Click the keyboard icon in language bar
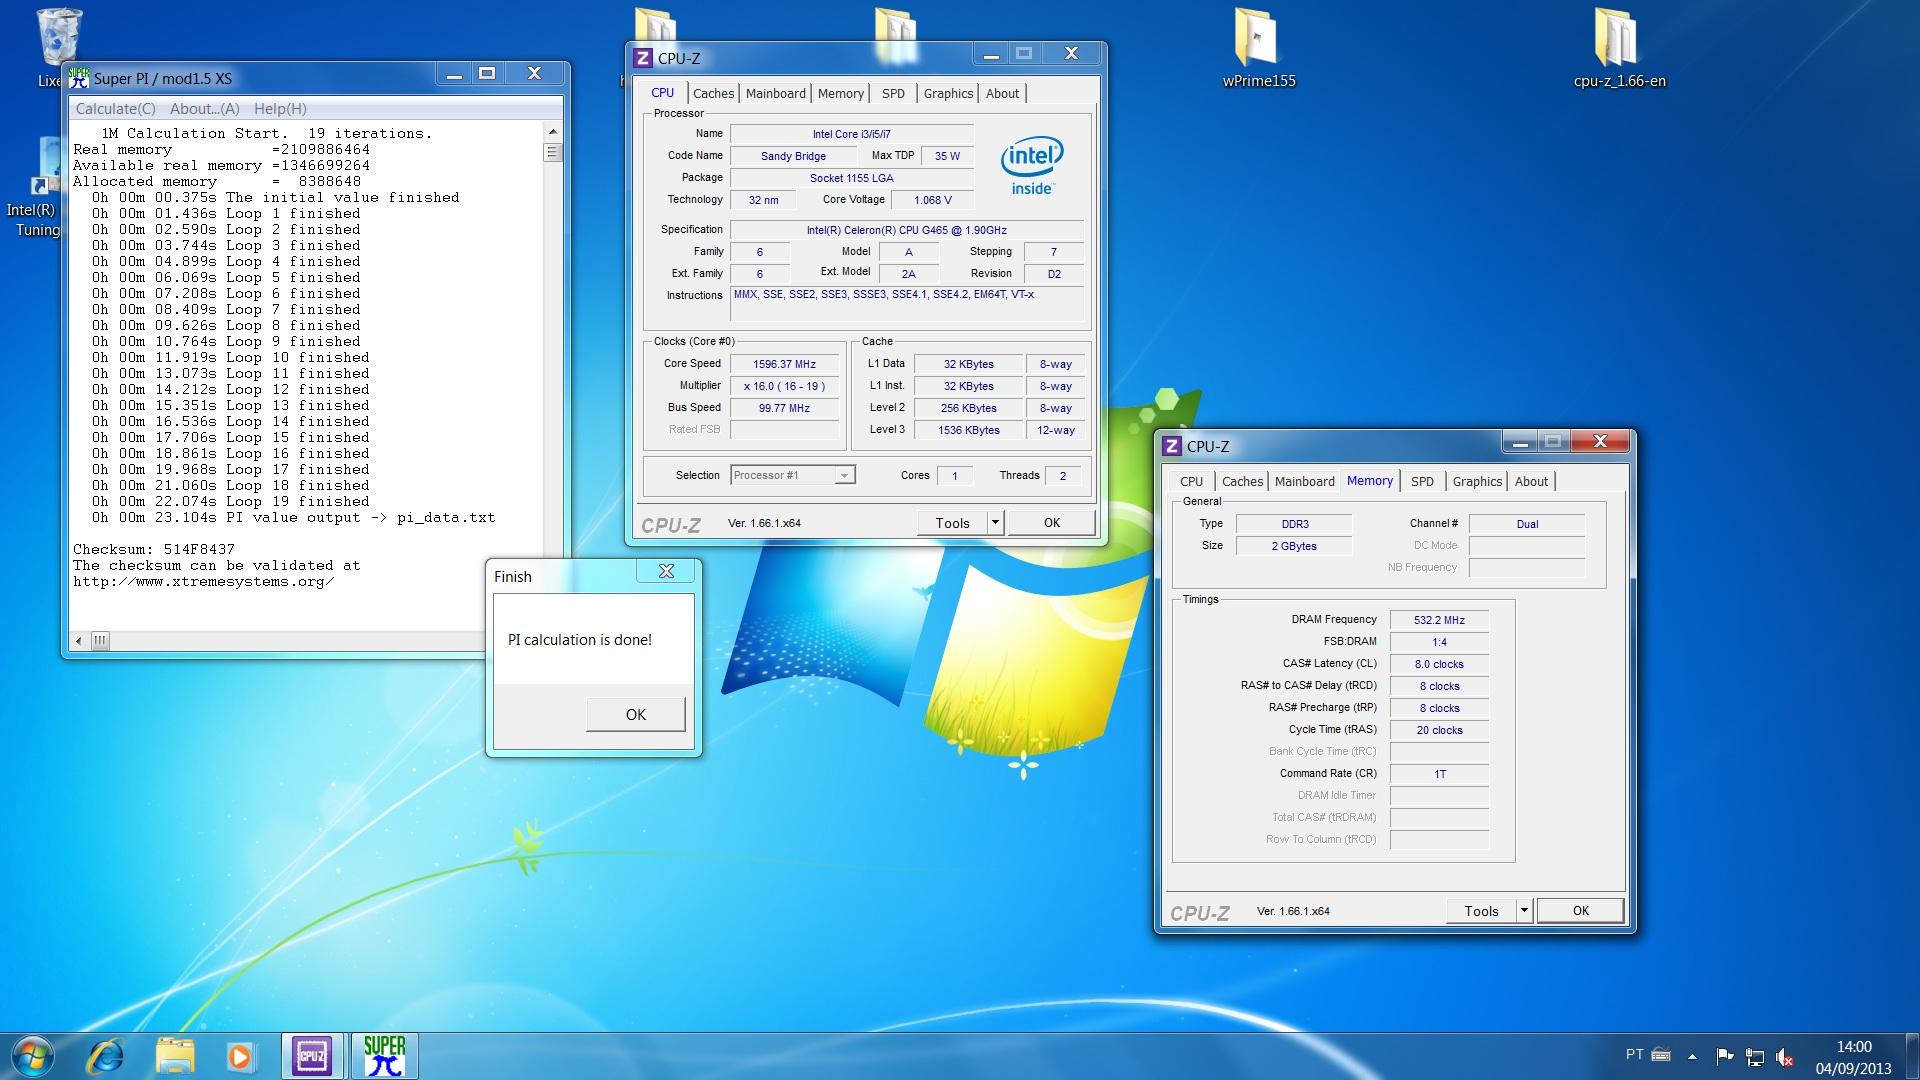Screen dimensions: 1920x1080 (x=1661, y=1054)
